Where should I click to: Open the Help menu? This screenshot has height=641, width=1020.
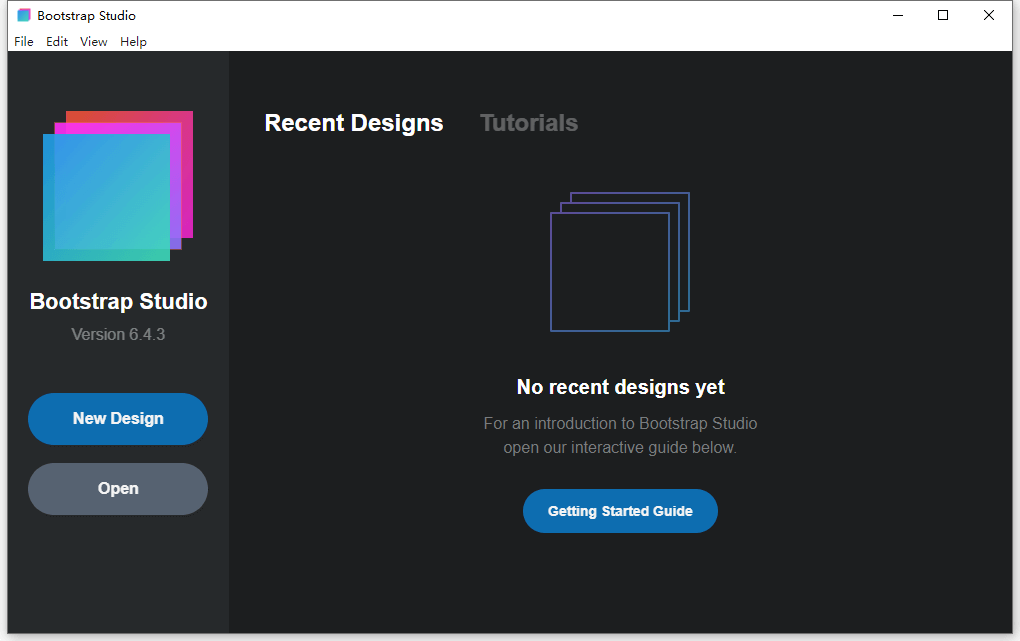coord(133,42)
